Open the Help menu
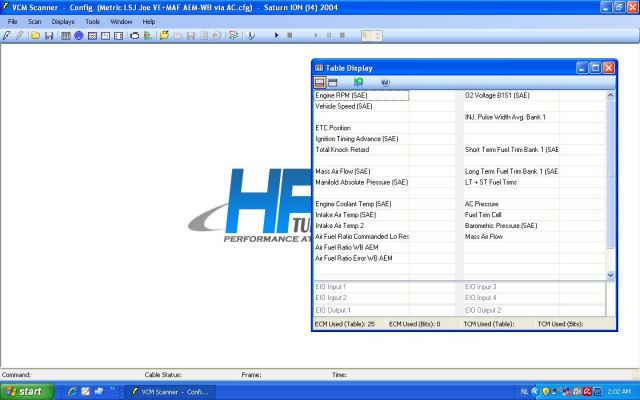The height and width of the screenshot is (400, 640). tap(149, 22)
